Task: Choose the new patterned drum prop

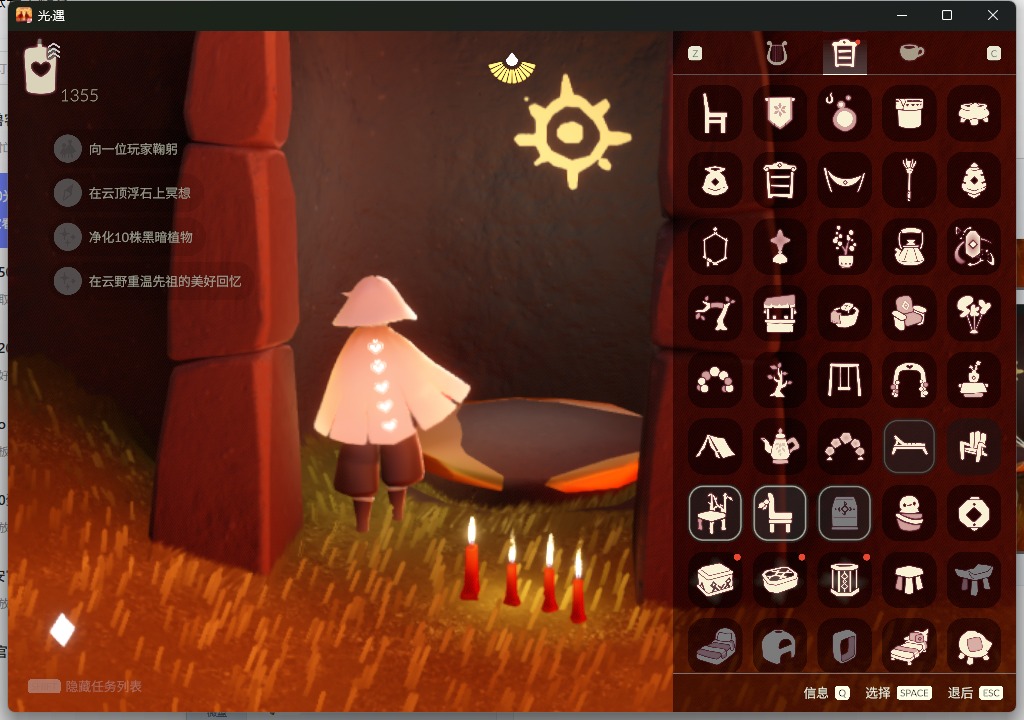Action: (x=844, y=580)
